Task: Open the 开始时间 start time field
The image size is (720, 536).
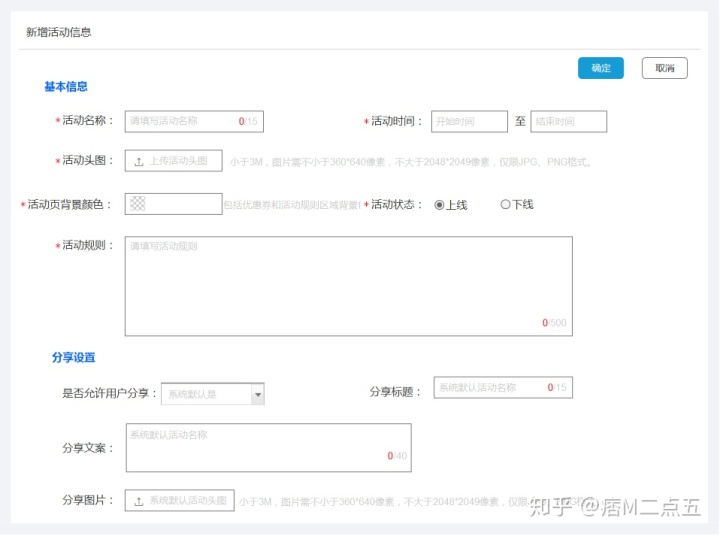Action: [x=469, y=121]
